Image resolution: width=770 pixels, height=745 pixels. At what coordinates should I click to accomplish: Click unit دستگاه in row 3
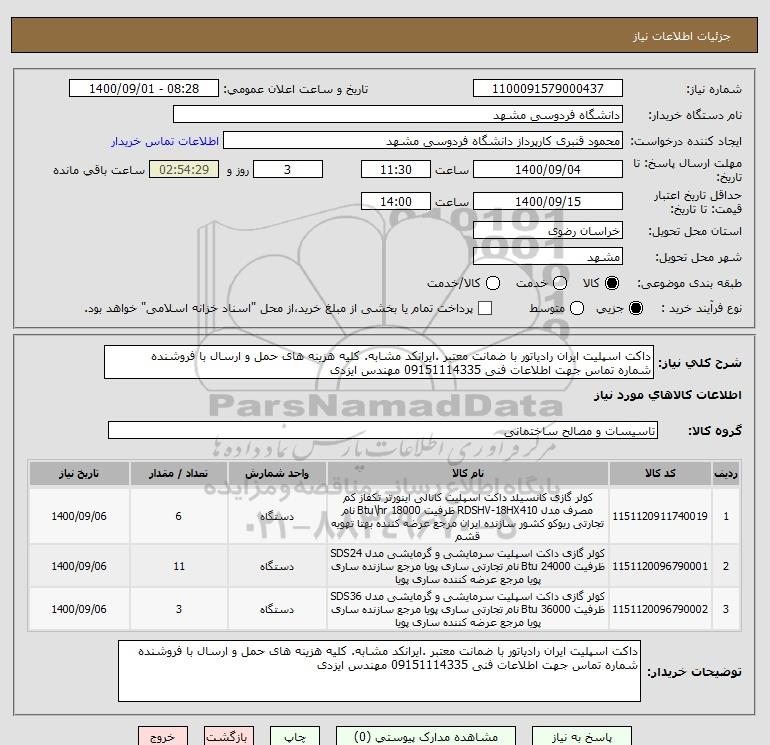click(x=277, y=609)
